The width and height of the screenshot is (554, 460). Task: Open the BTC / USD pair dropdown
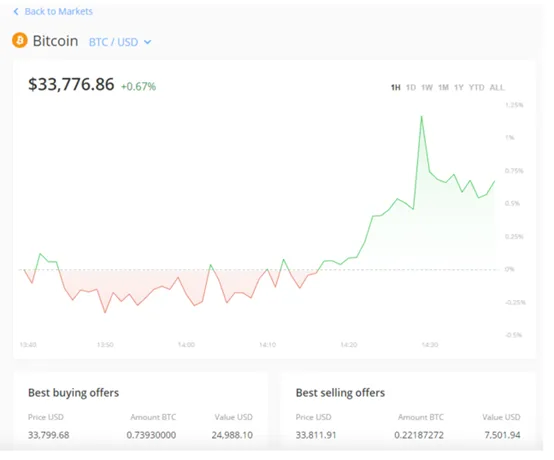(120, 42)
